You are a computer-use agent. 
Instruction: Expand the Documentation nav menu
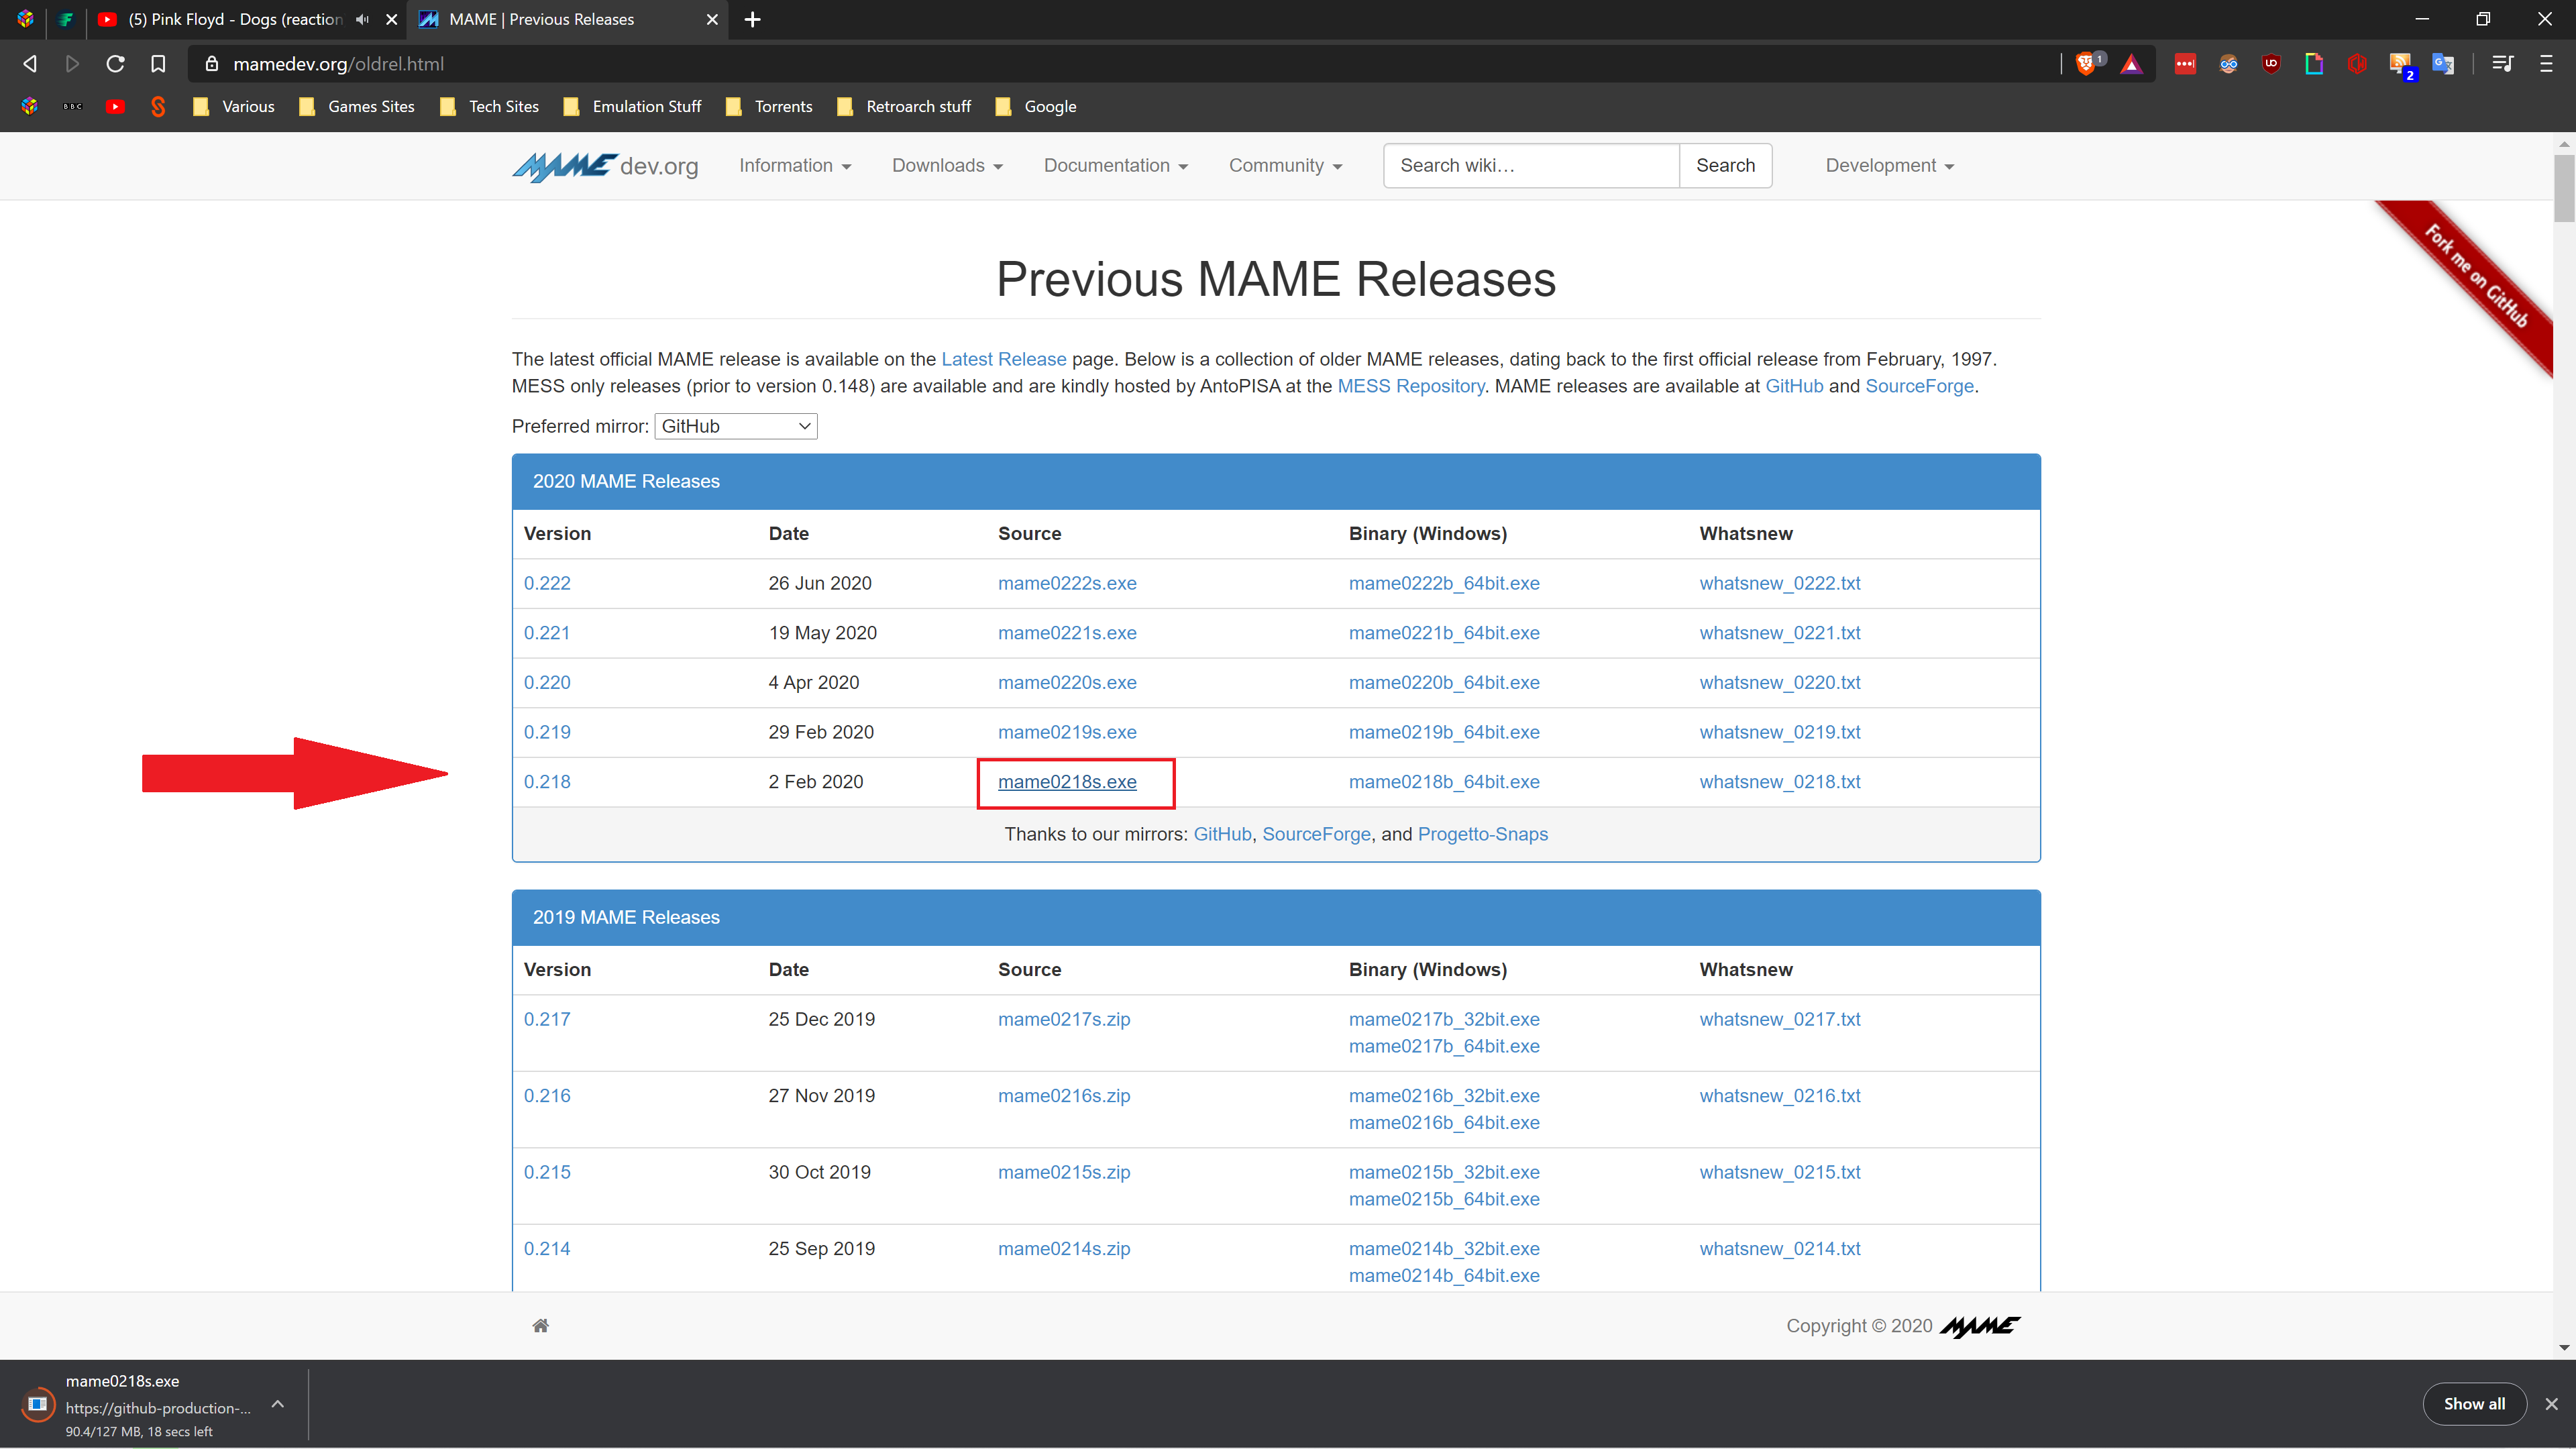click(1116, 166)
